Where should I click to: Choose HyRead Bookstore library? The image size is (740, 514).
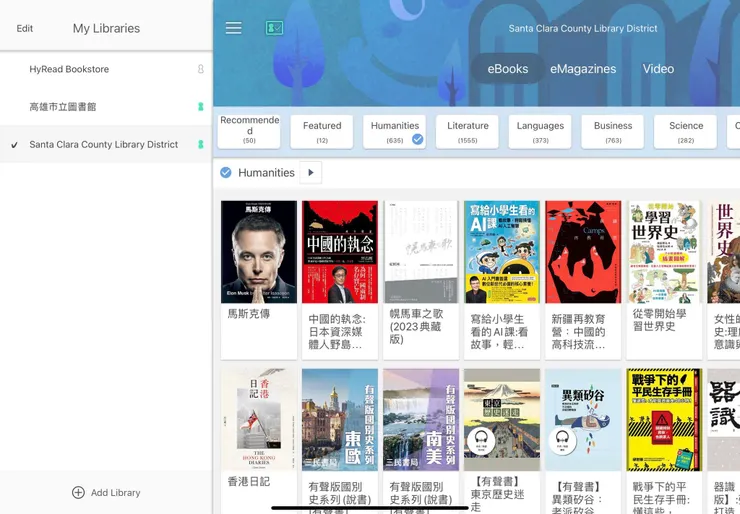106,69
